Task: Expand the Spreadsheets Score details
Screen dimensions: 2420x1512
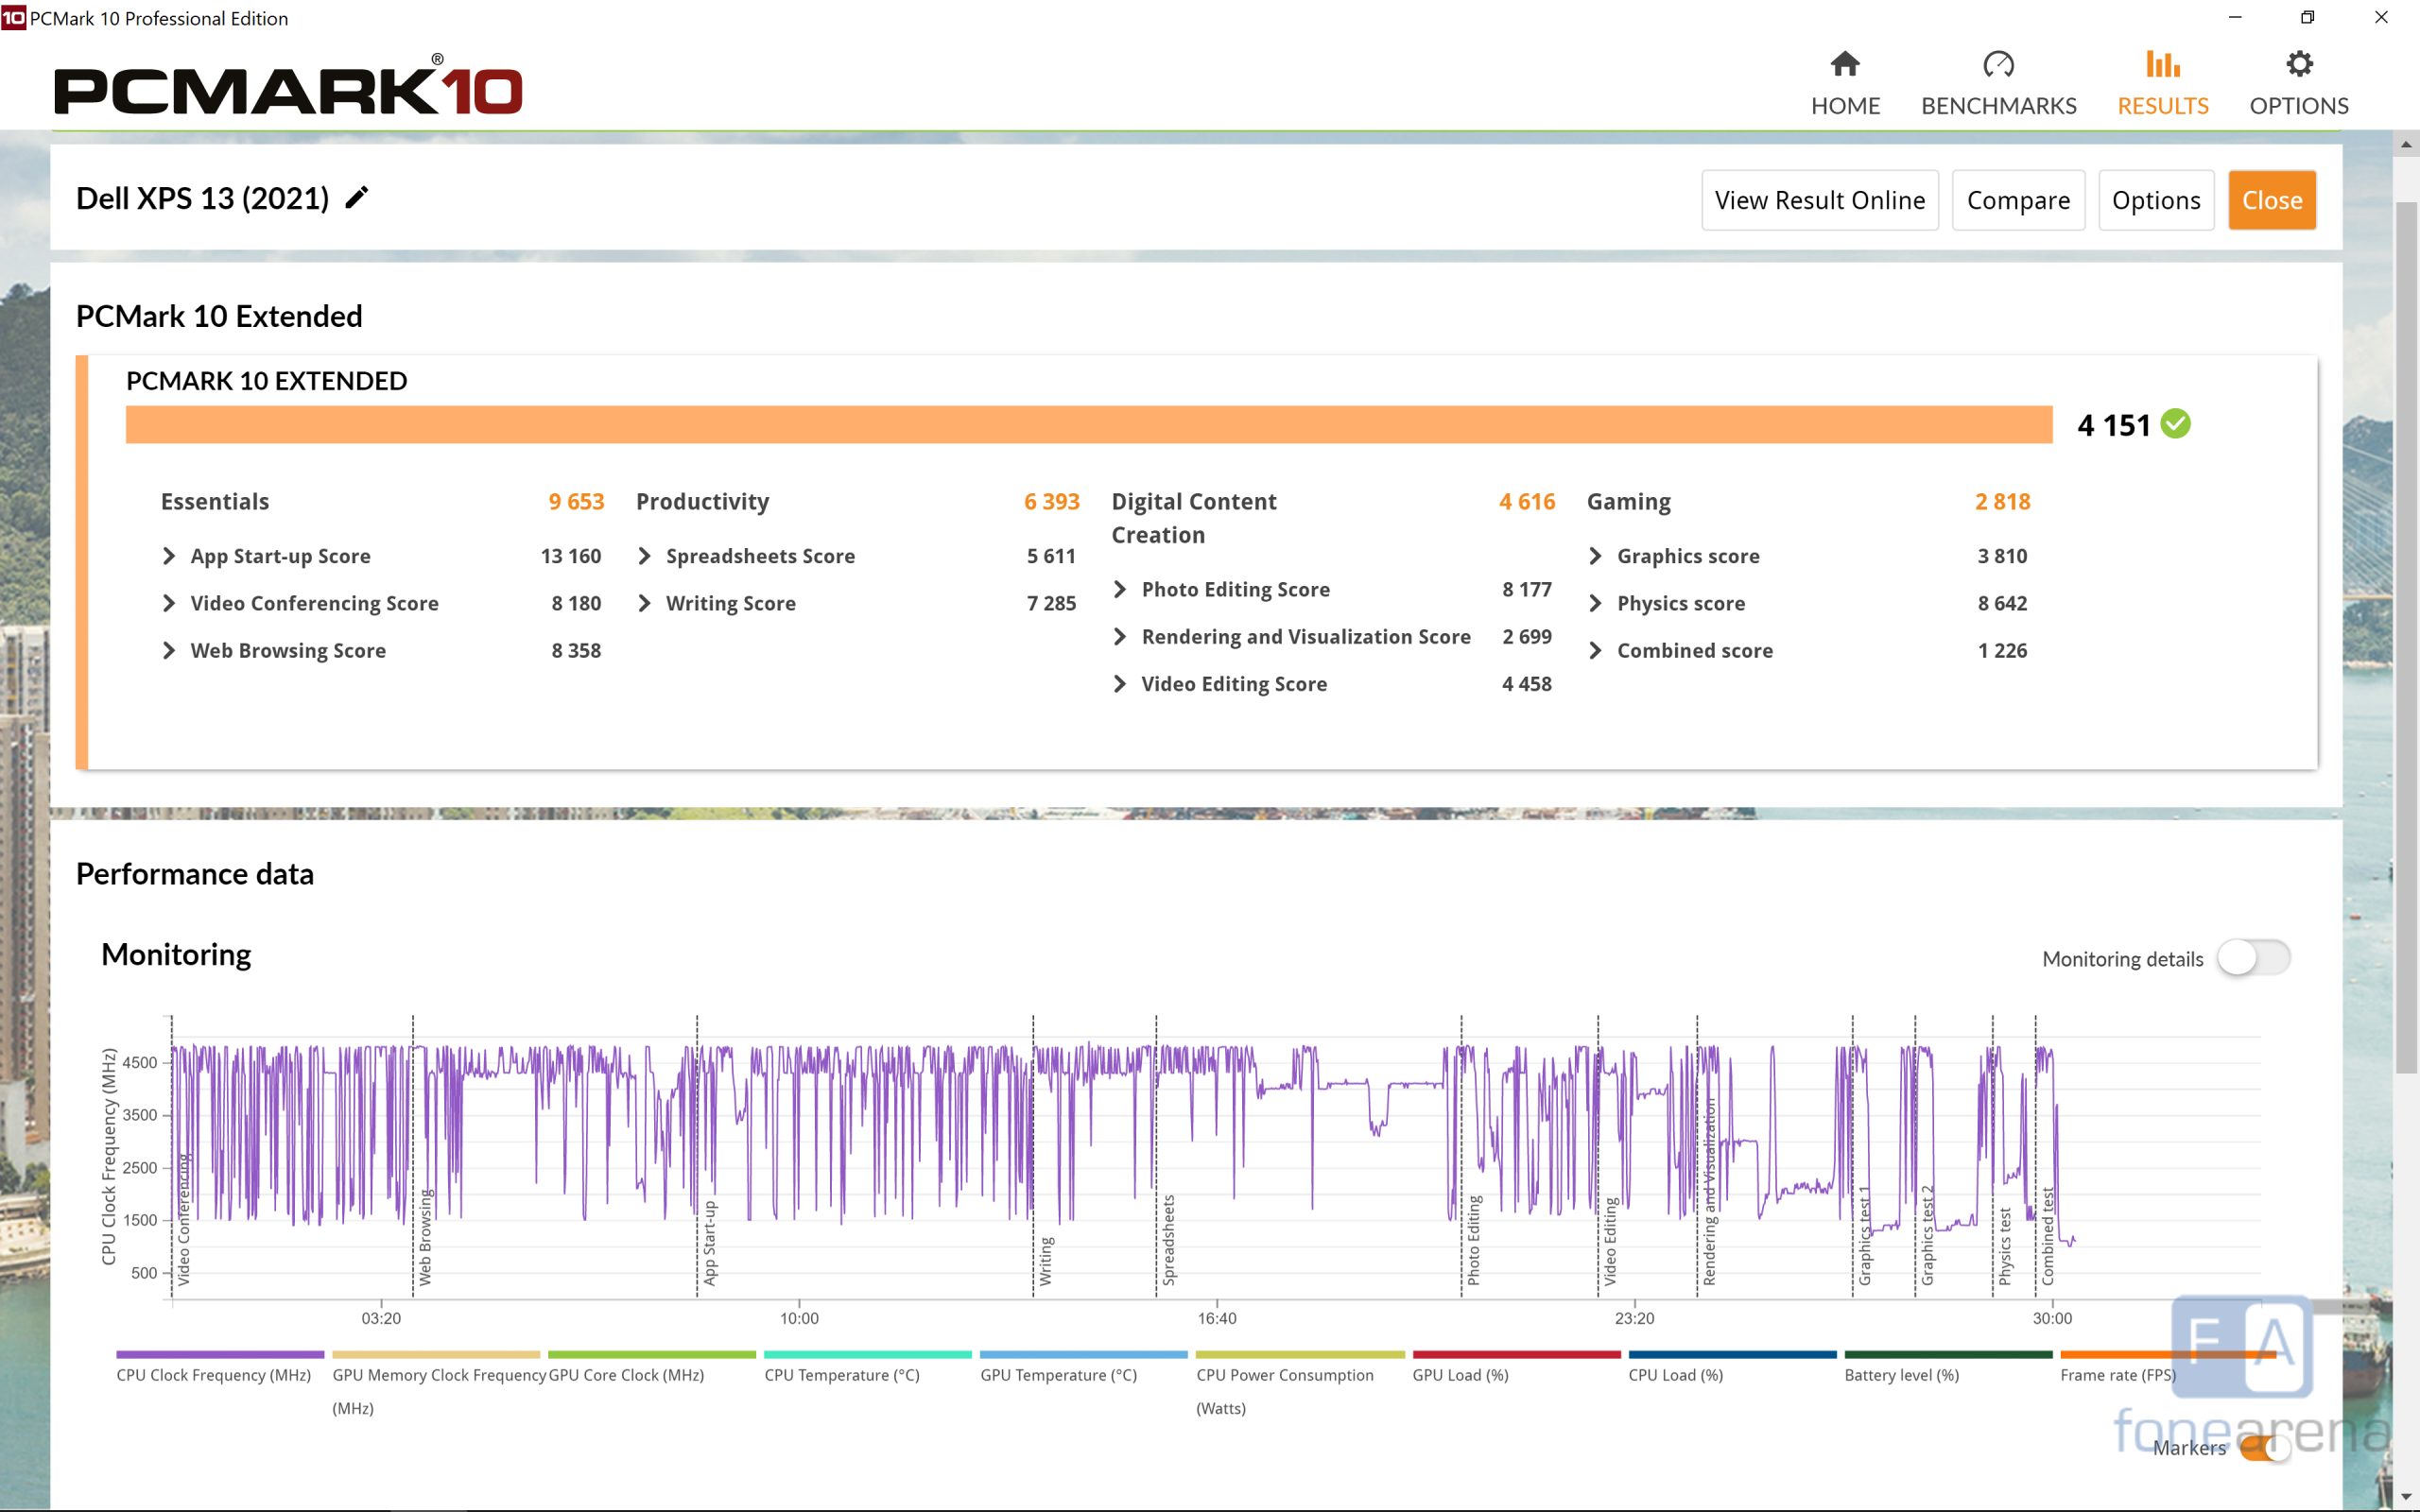Action: pyautogui.click(x=645, y=556)
